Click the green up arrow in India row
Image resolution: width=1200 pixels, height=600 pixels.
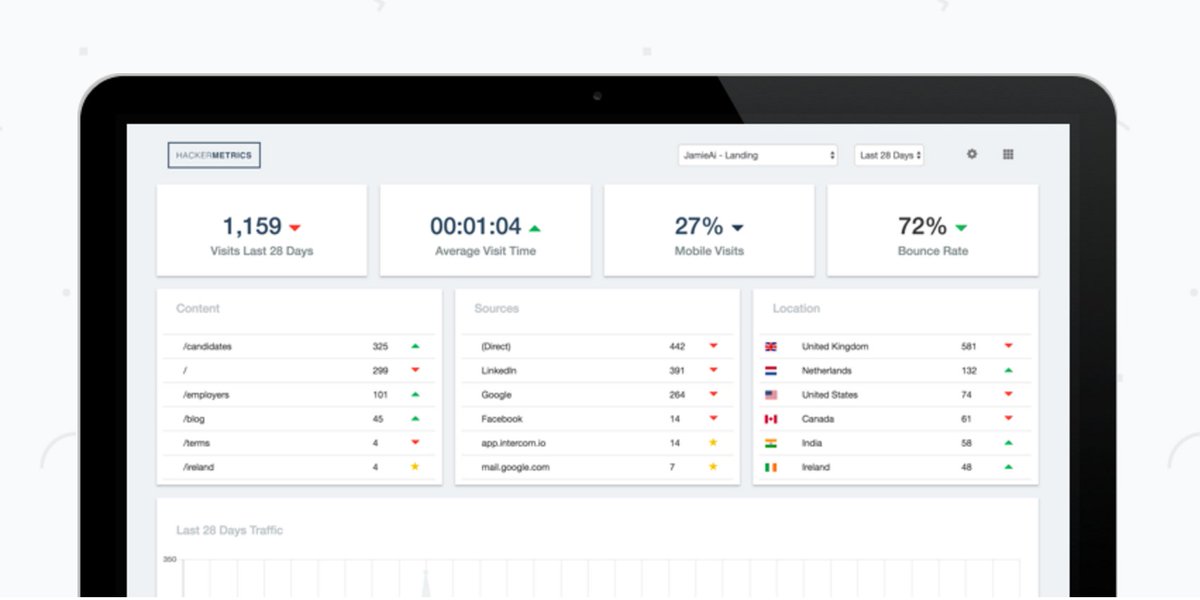(1009, 442)
